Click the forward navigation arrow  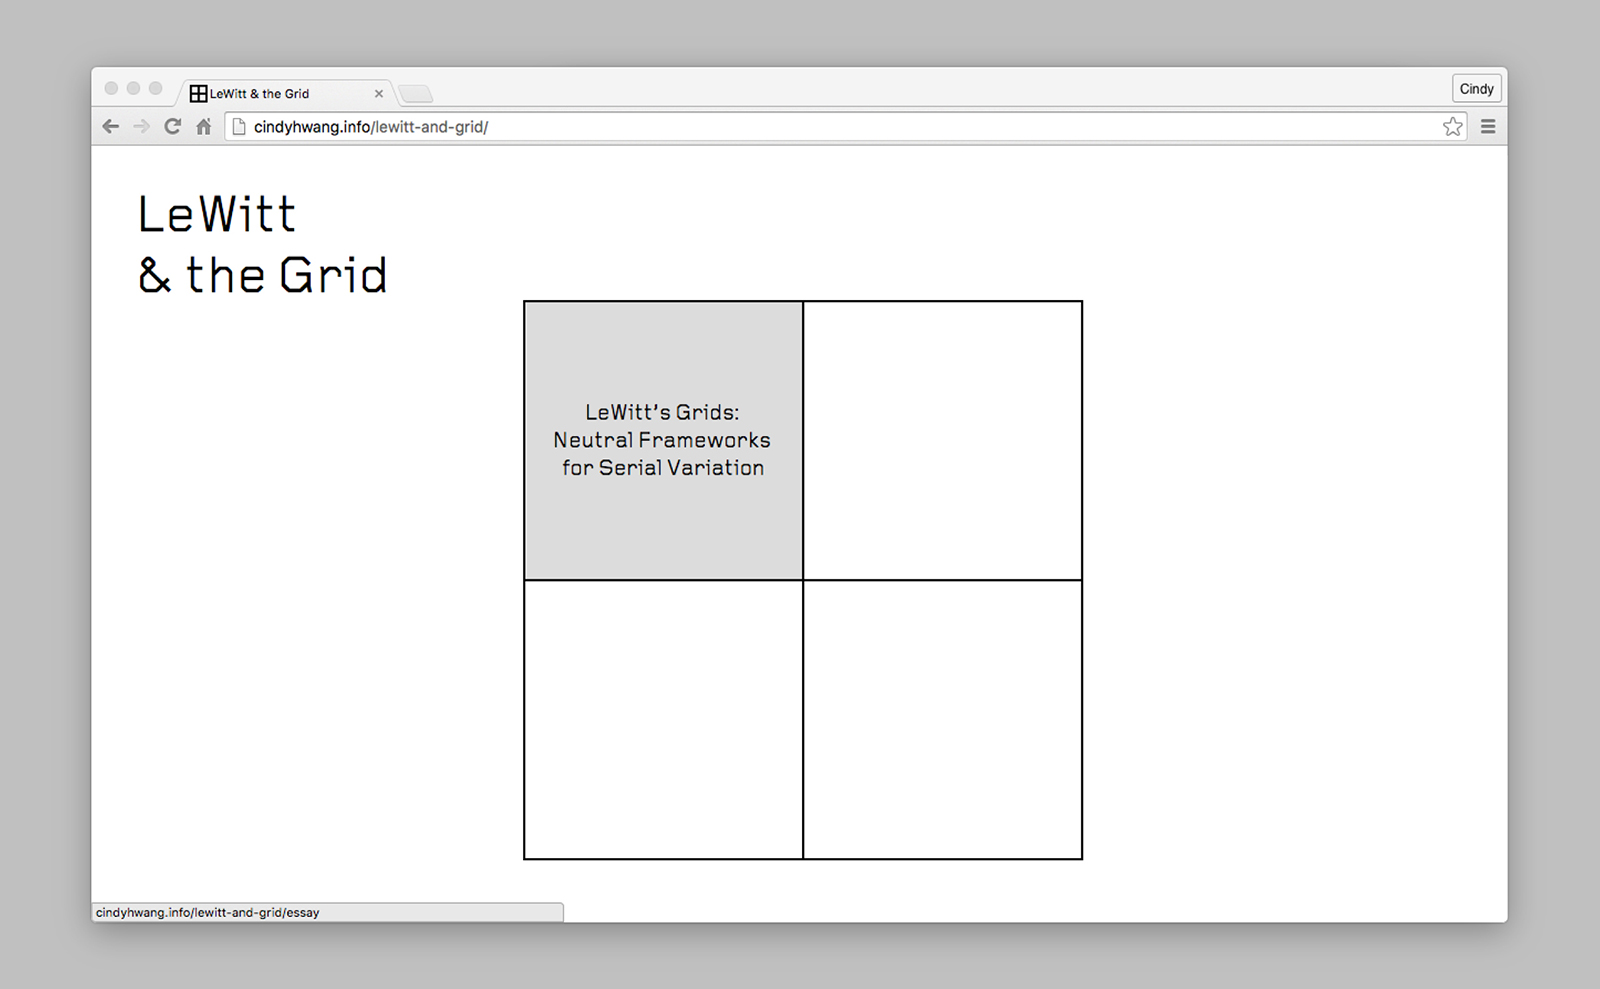coord(141,126)
